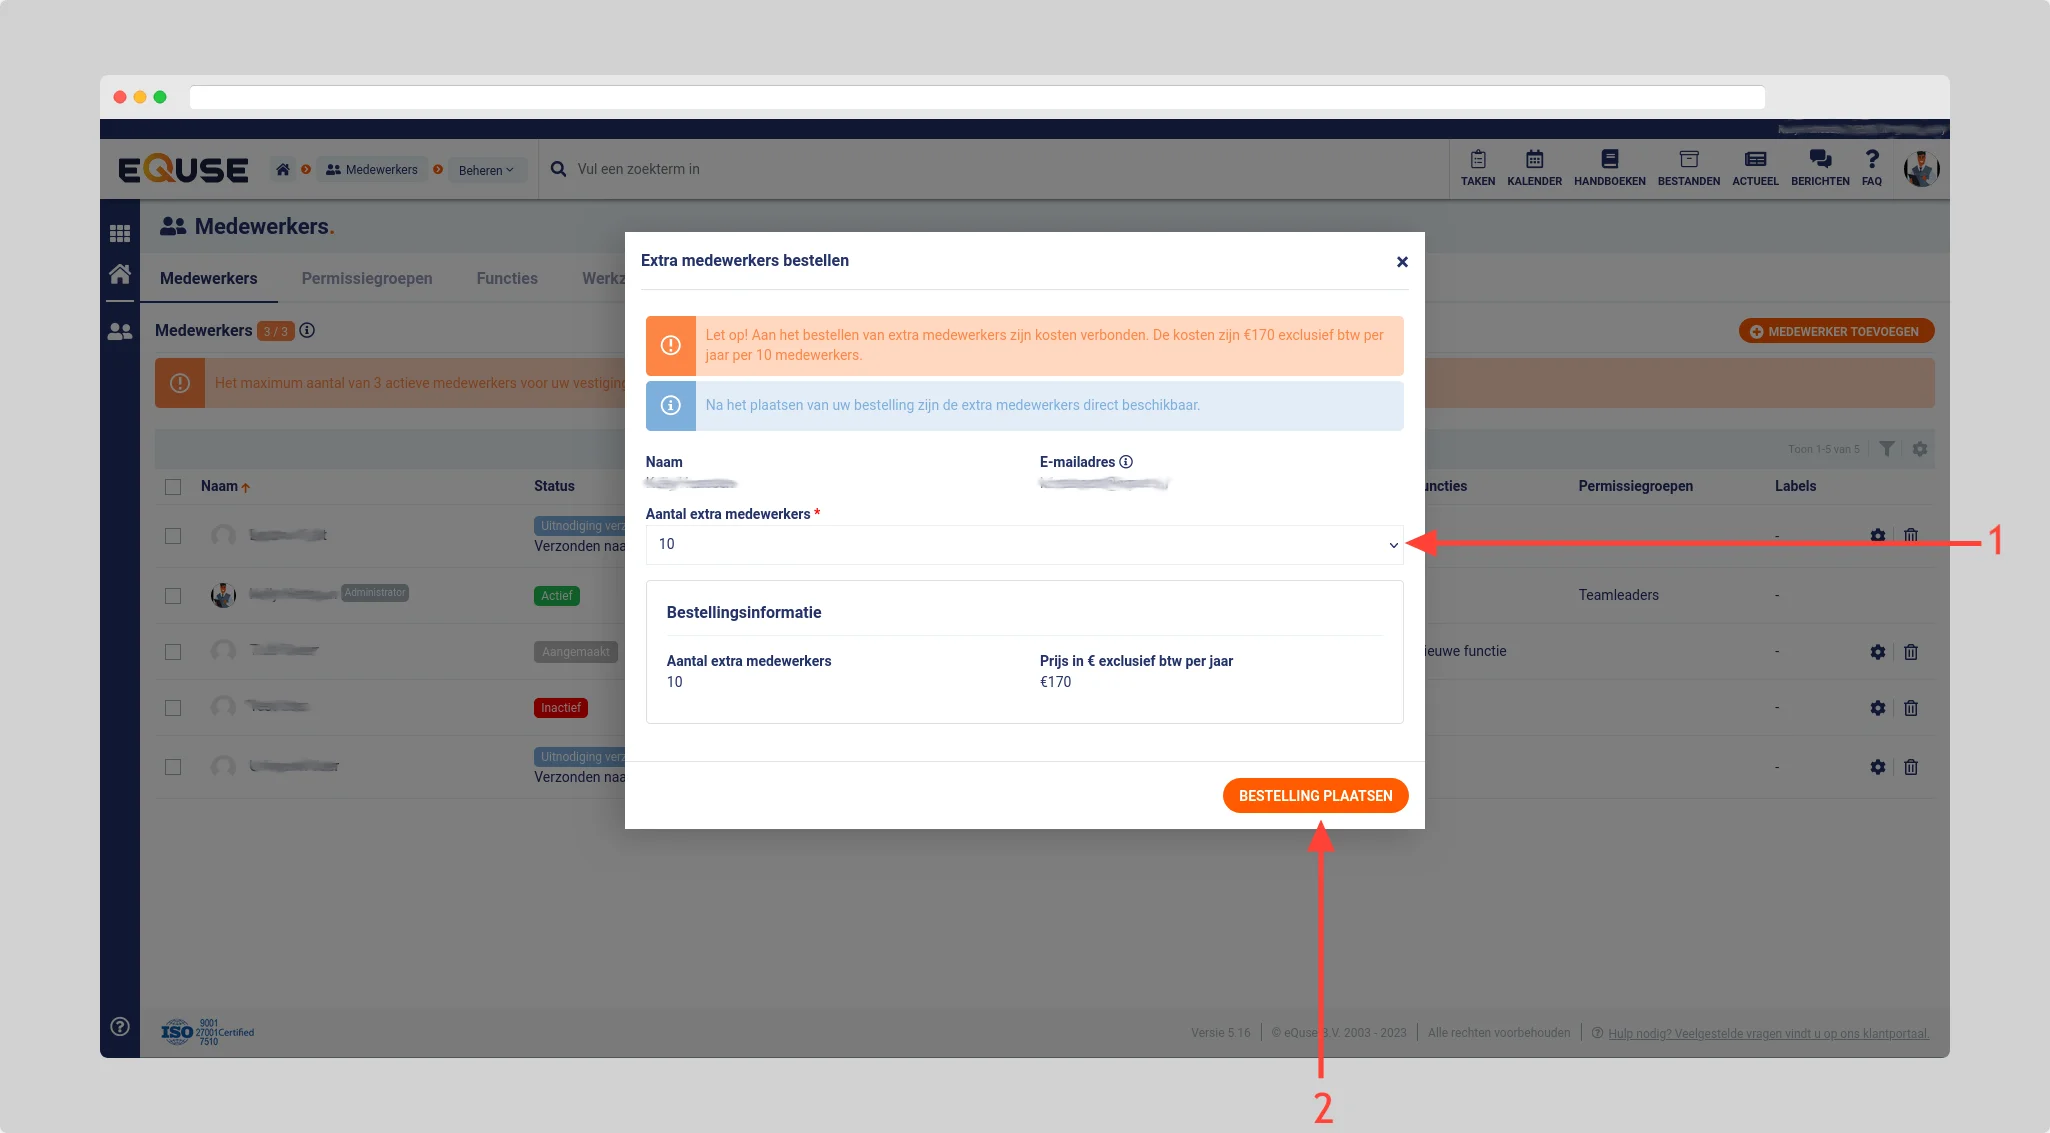2050x1133 pixels.
Task: Click the Bestelling plaatsen button
Action: coord(1315,796)
